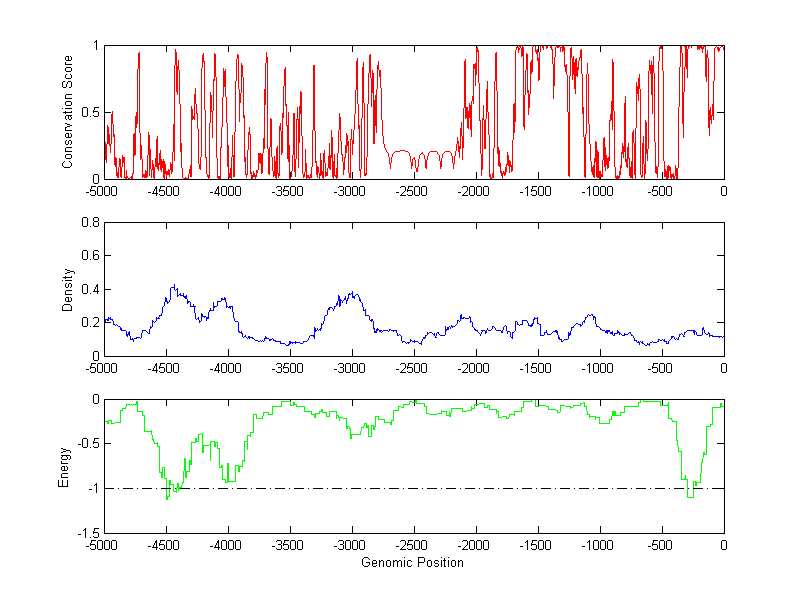Click the -3500 tick label under conservation plot
The width and height of the screenshot is (800, 599).
(x=288, y=190)
